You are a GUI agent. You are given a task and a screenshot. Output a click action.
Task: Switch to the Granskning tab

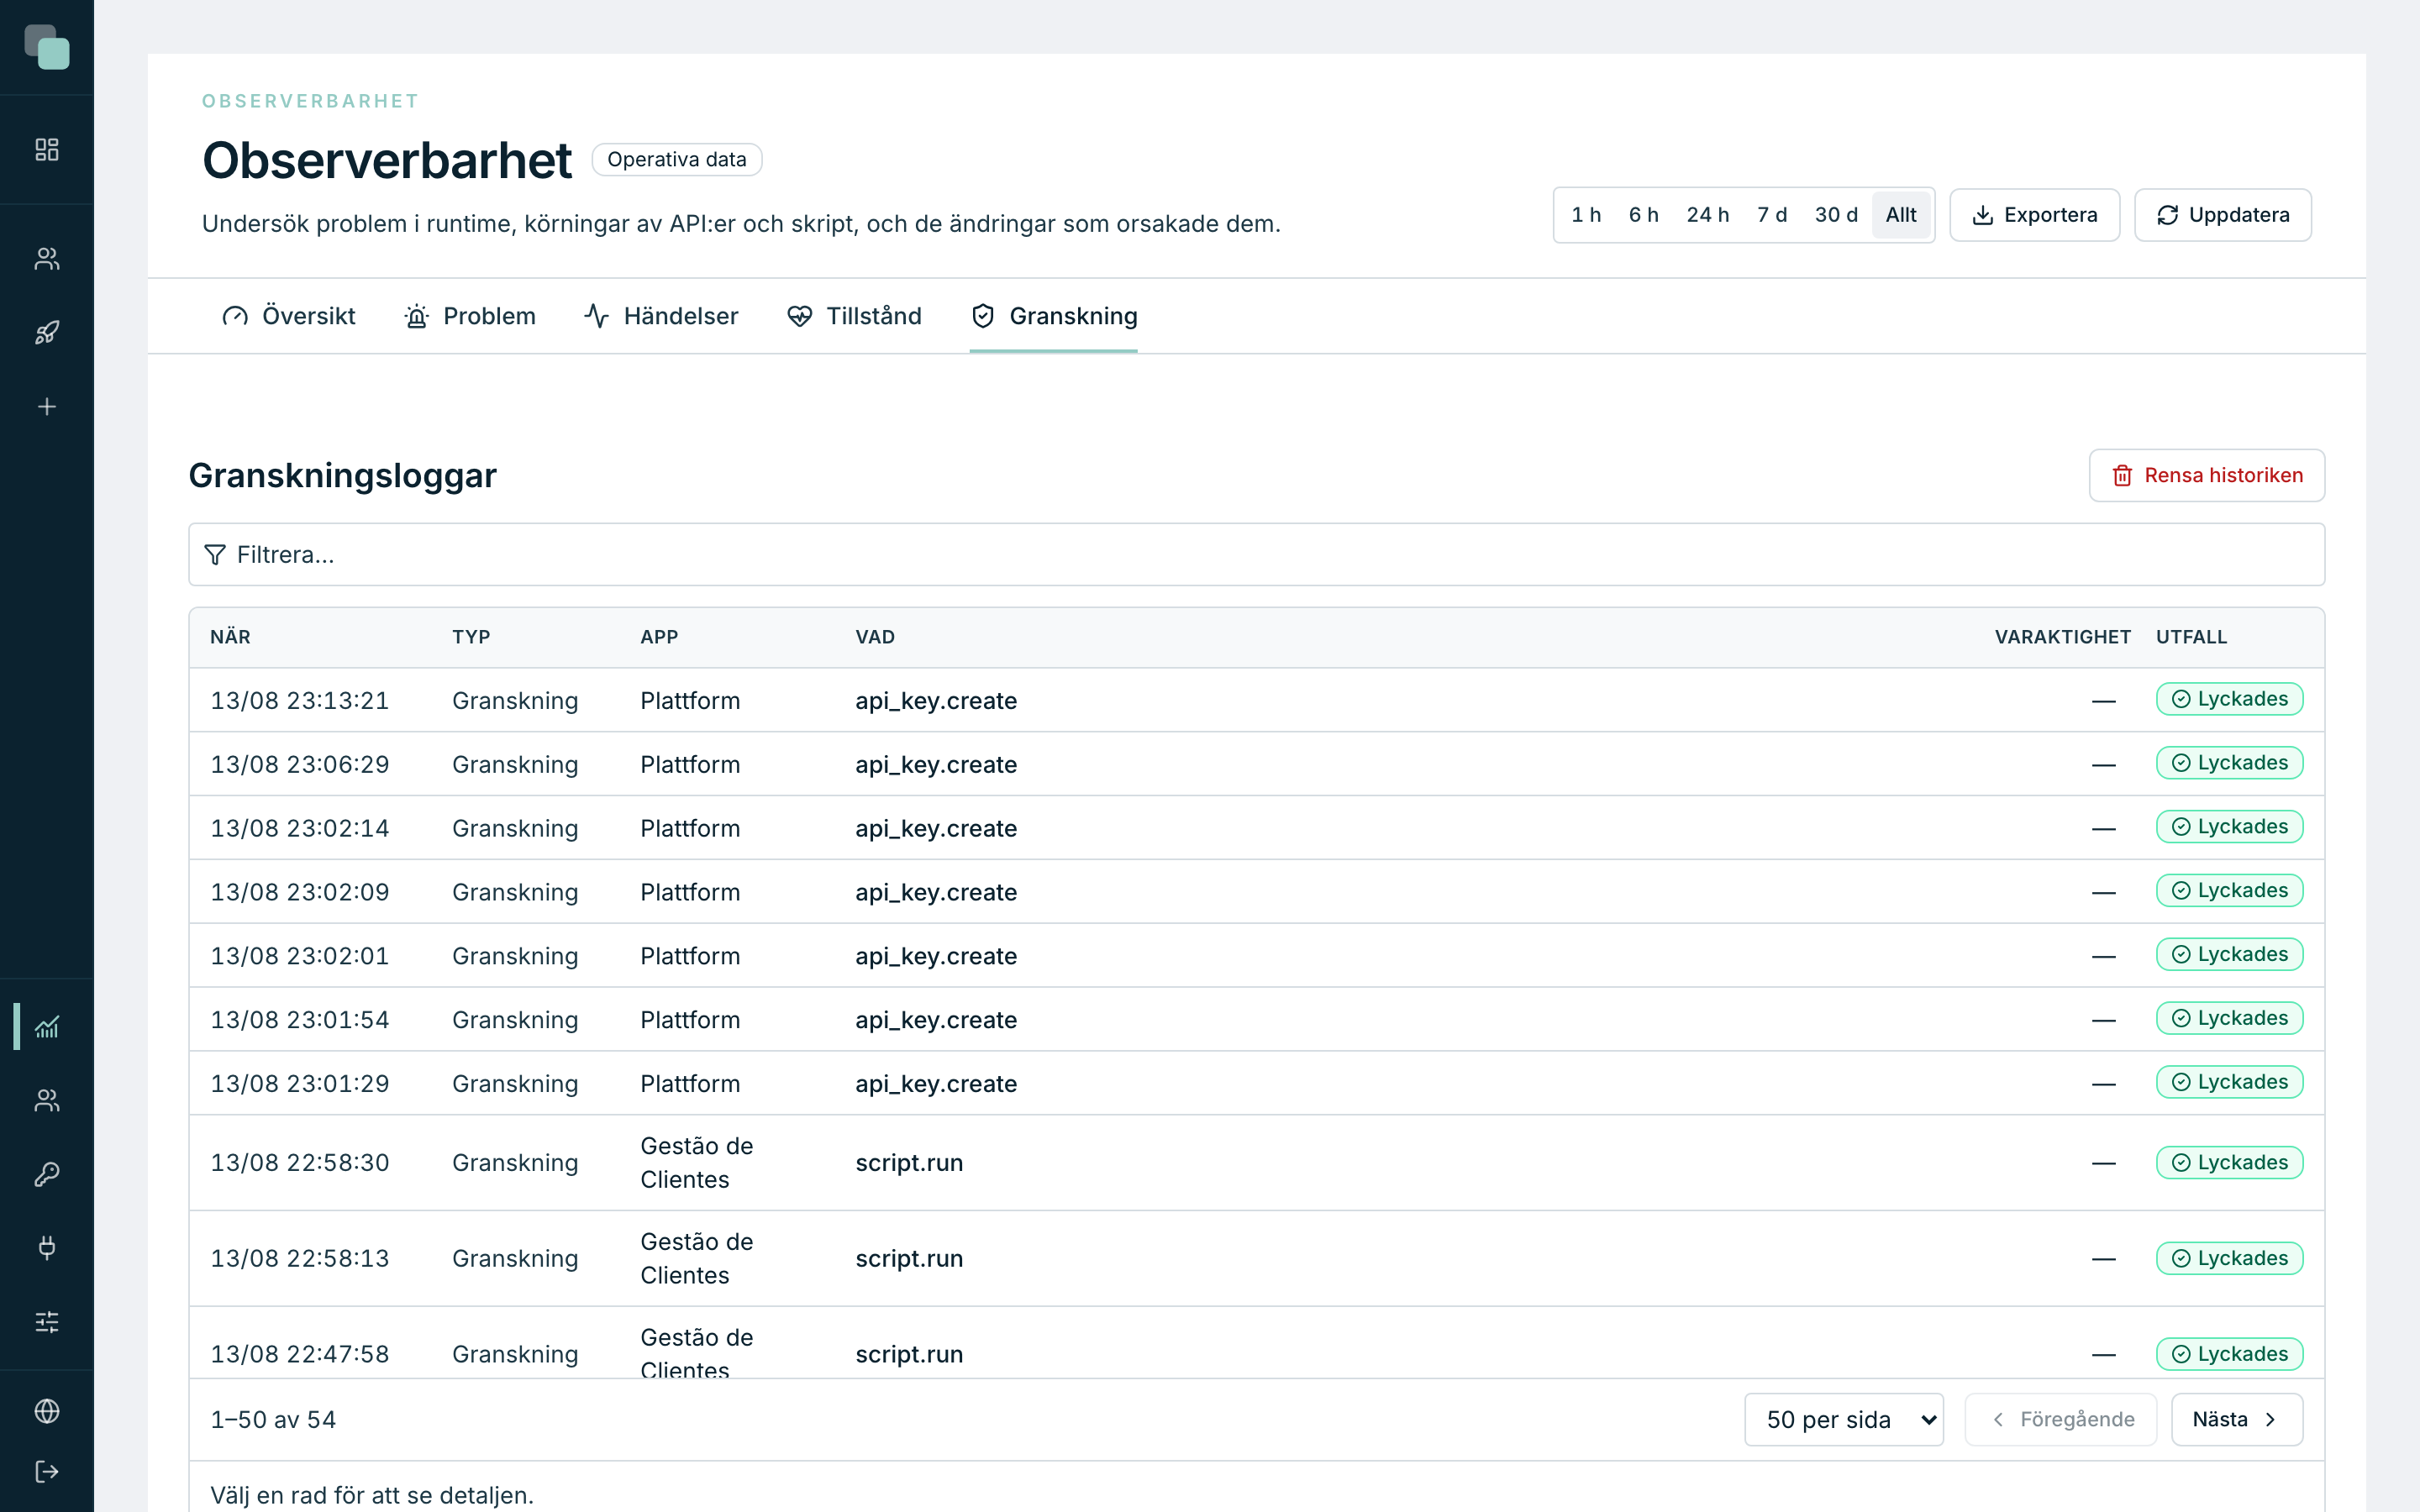(1054, 316)
